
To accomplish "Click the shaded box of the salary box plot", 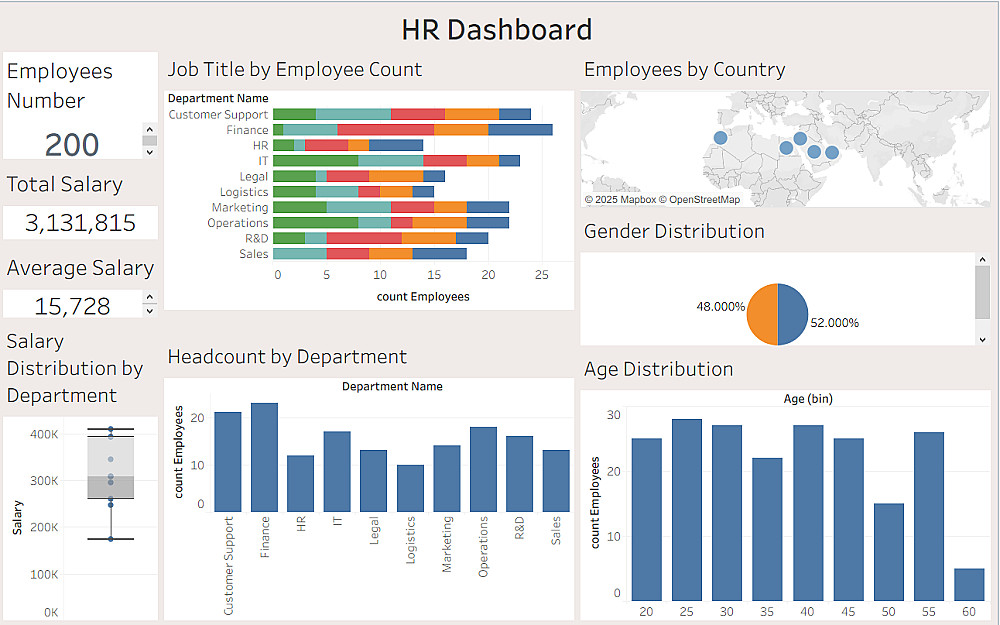I will coord(110,467).
